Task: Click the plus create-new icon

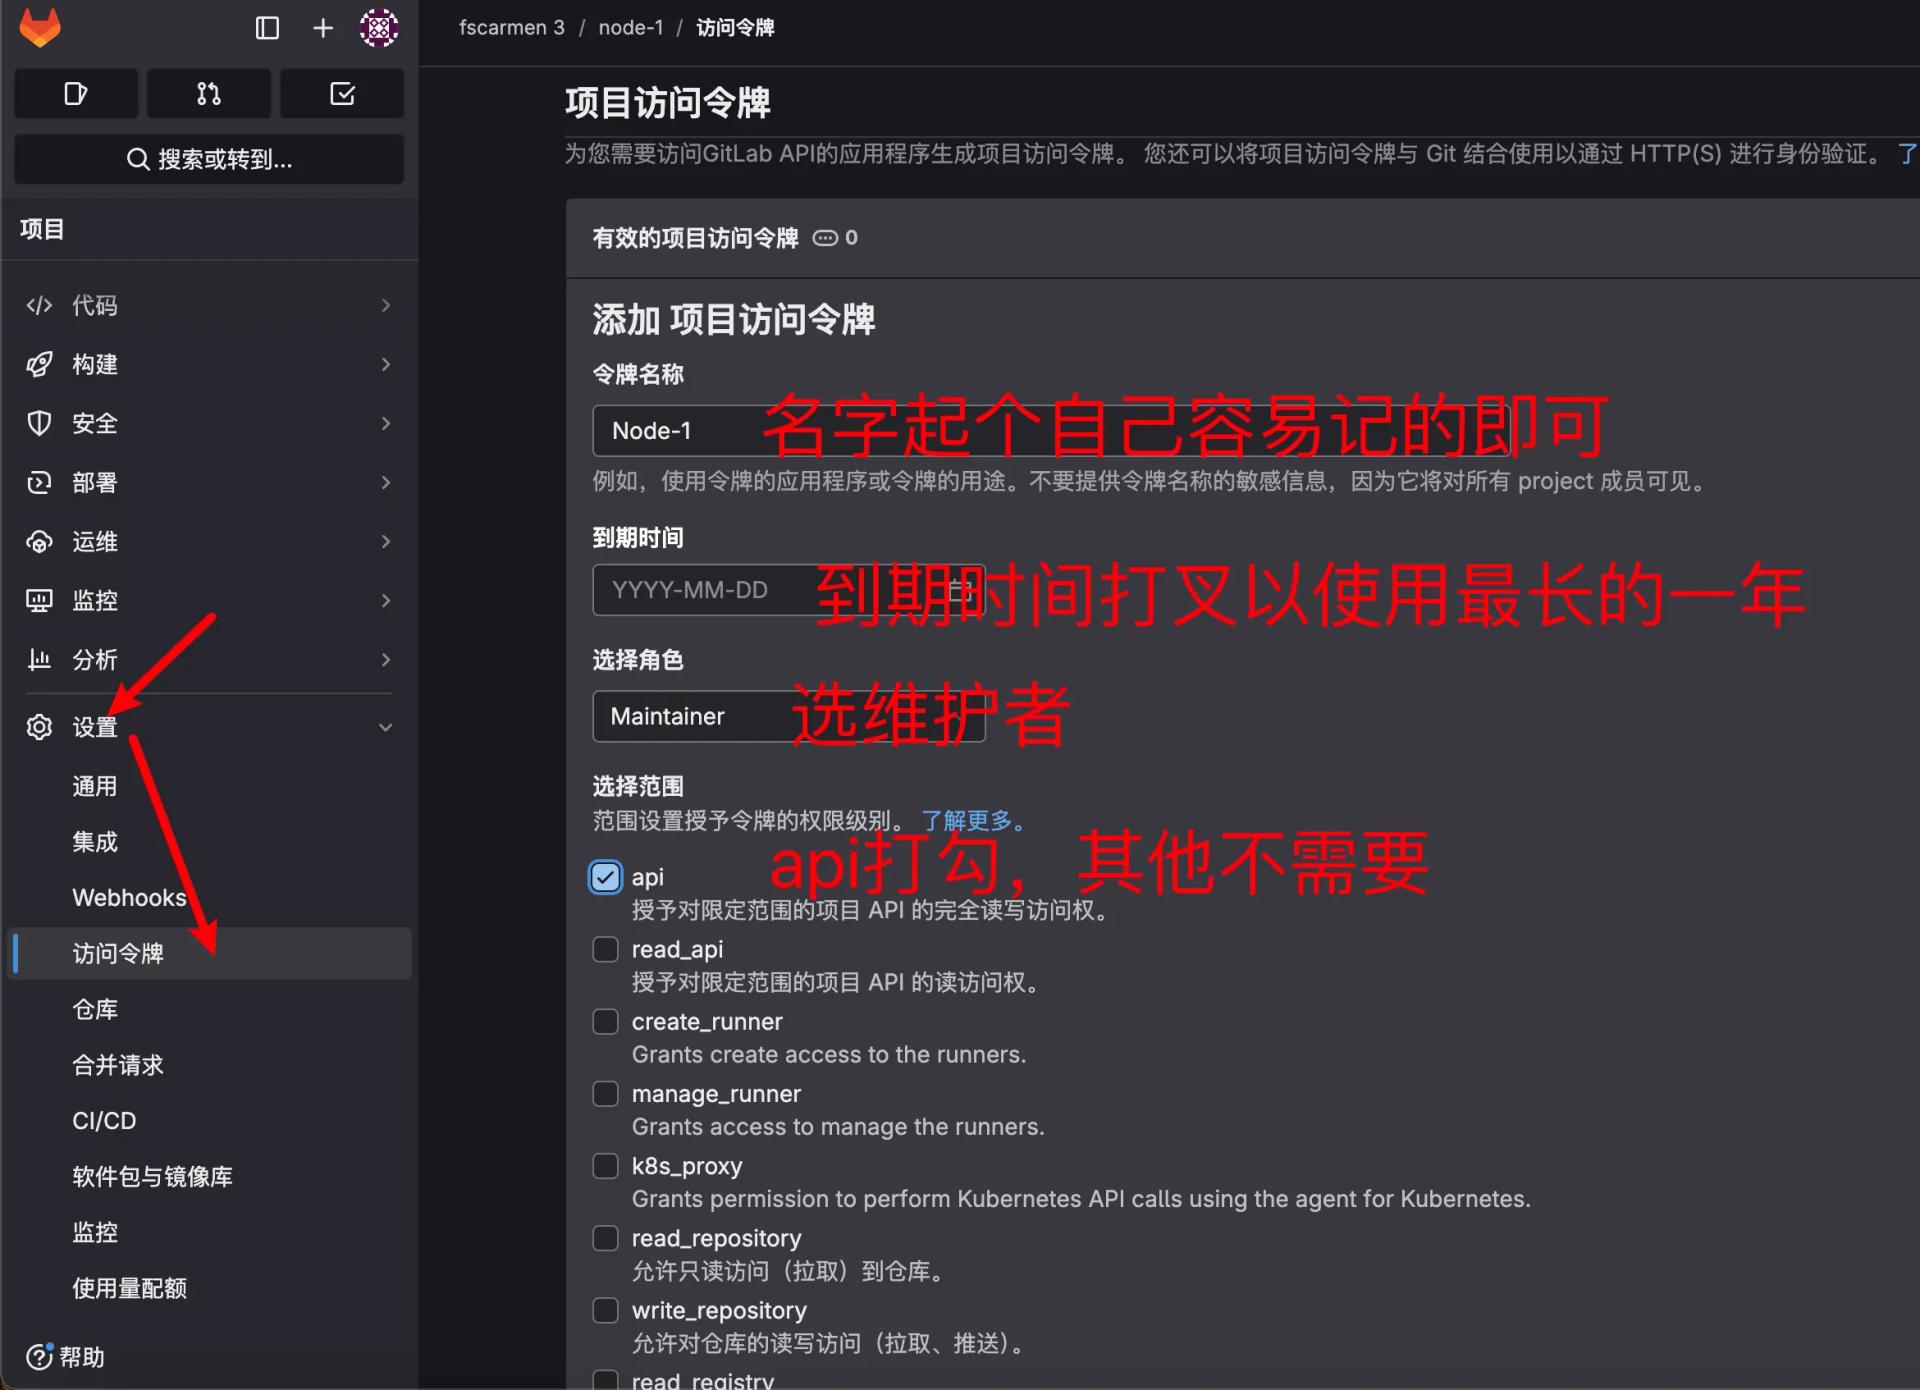Action: (x=322, y=28)
